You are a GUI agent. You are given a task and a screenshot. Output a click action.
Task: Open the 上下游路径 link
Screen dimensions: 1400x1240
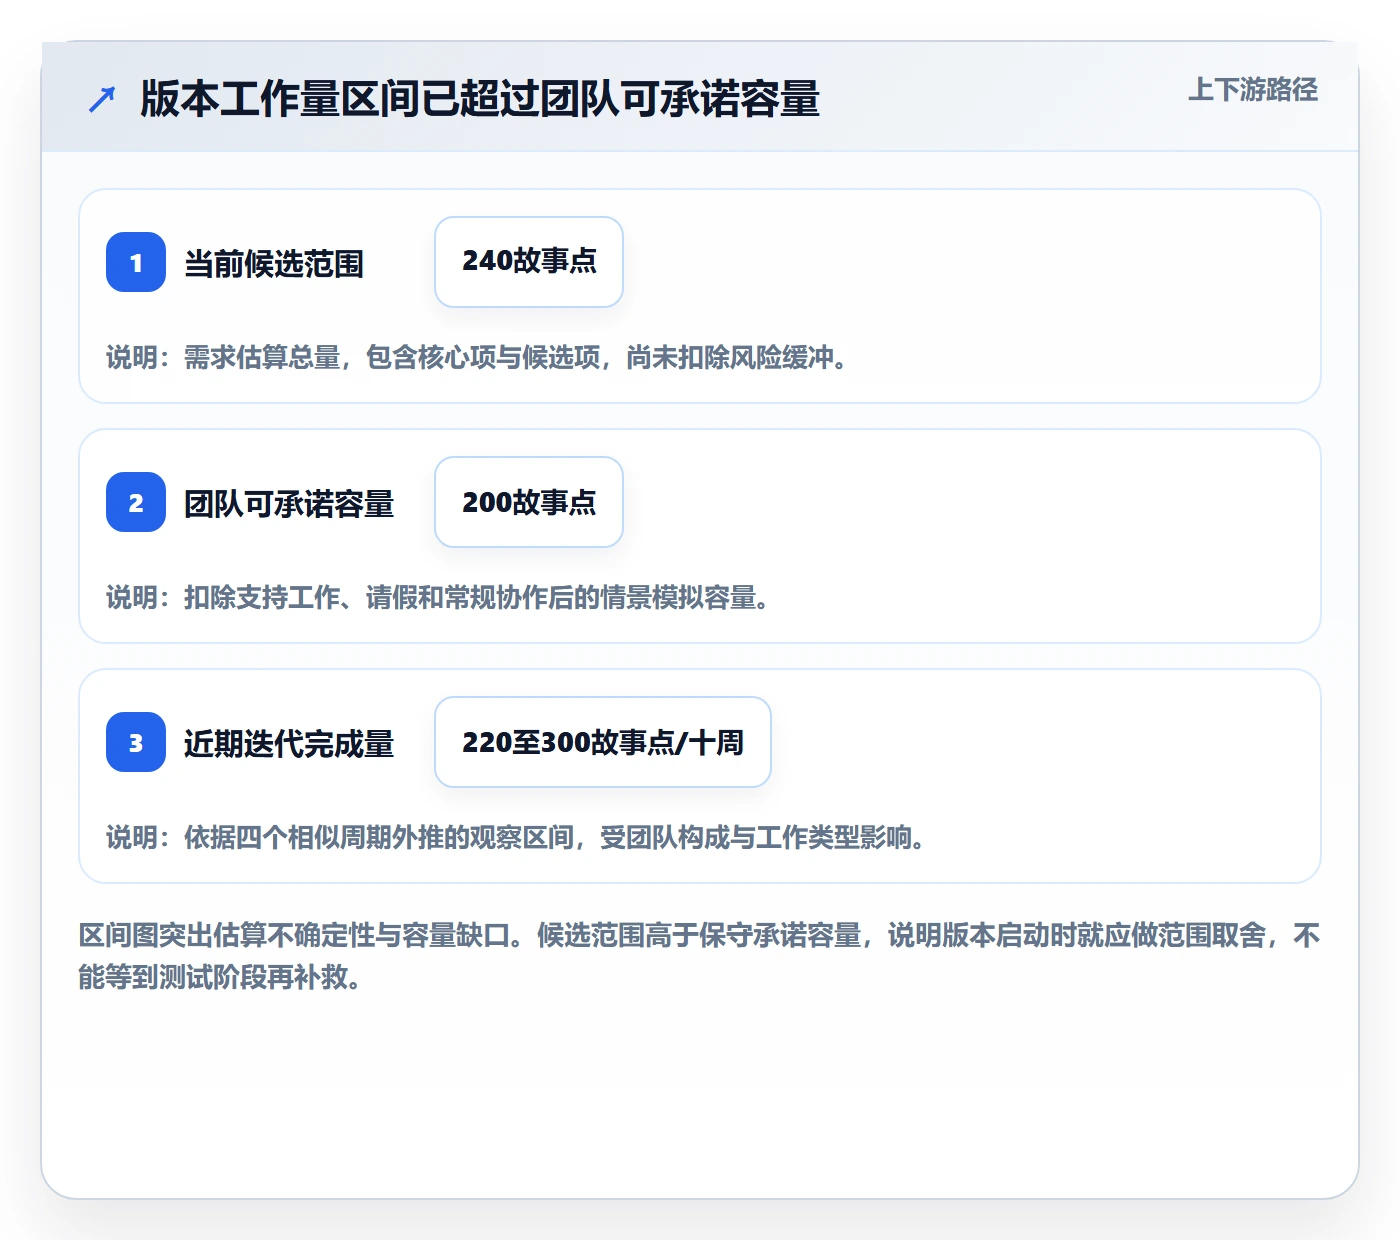(1253, 90)
